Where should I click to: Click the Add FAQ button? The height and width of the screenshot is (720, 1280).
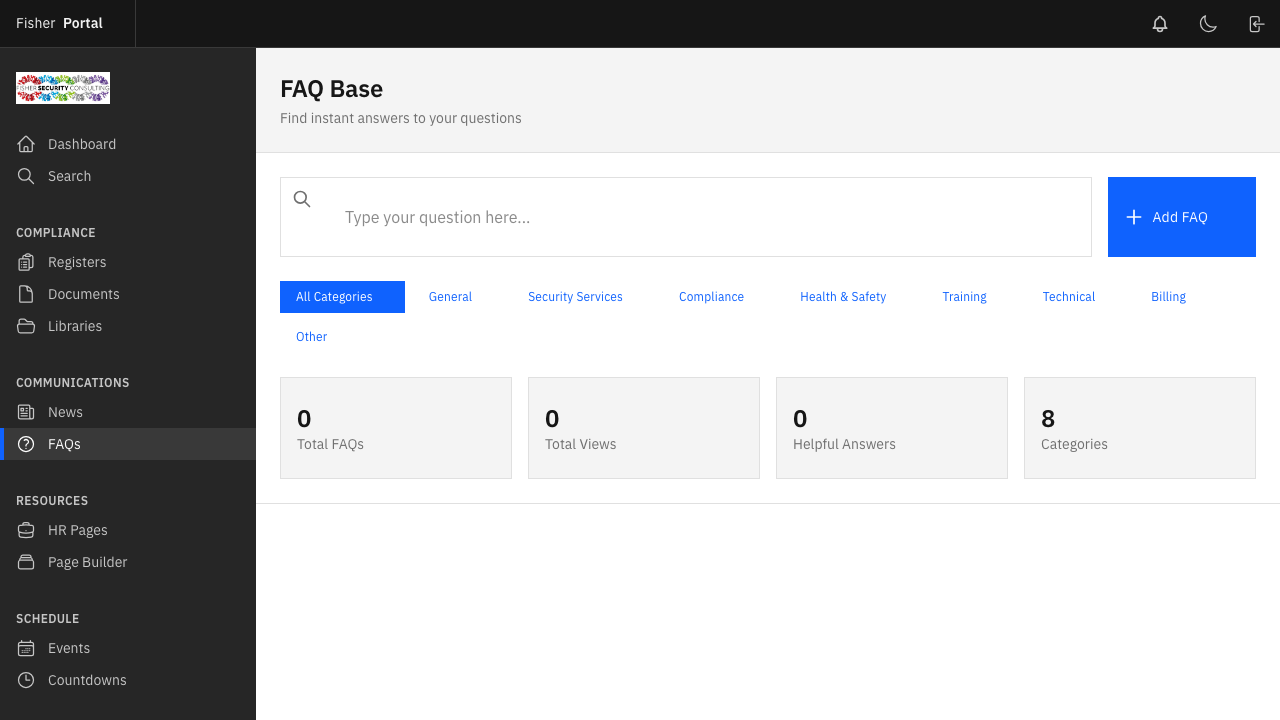(x=1181, y=217)
